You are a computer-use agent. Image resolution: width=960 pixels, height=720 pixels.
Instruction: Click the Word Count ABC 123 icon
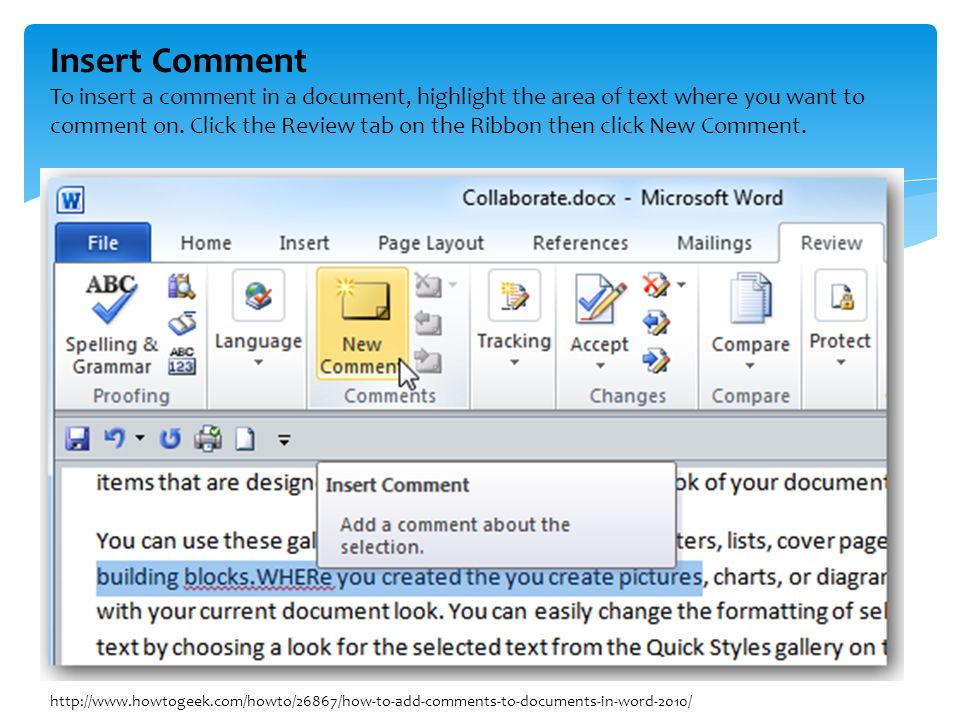(182, 361)
